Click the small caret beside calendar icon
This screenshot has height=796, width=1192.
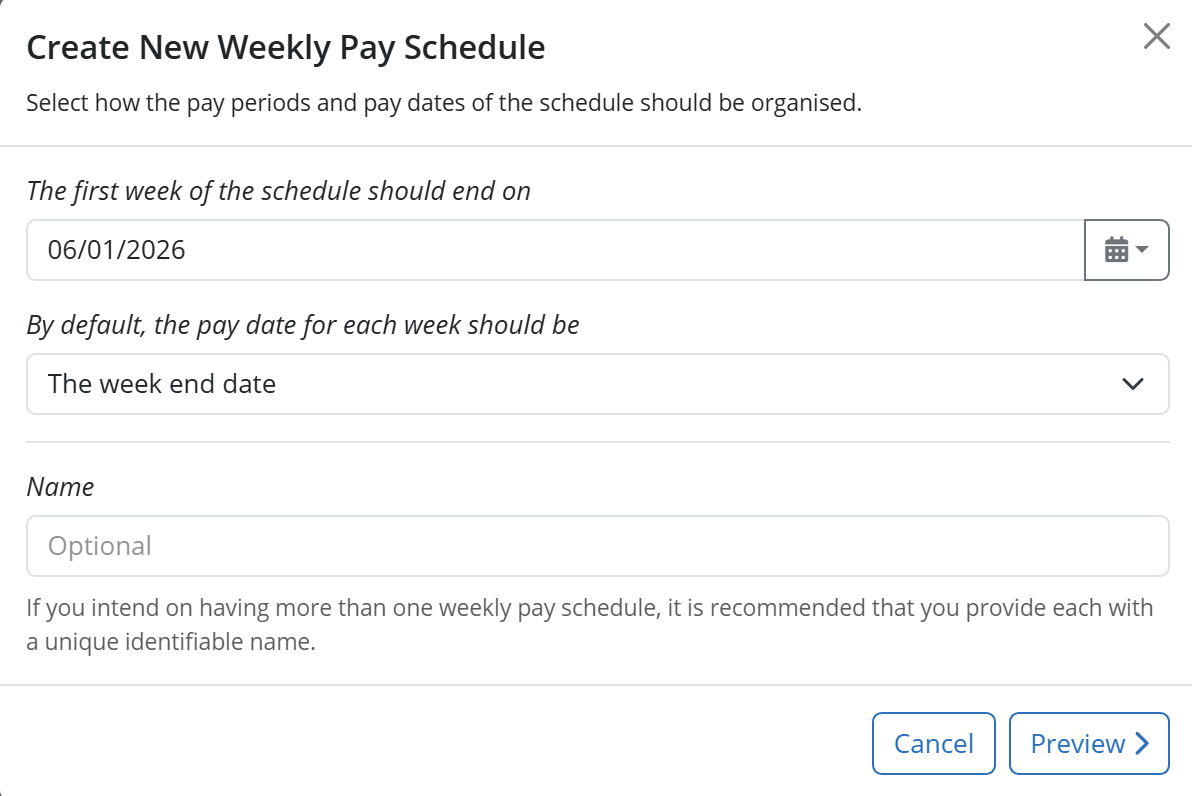click(1142, 249)
